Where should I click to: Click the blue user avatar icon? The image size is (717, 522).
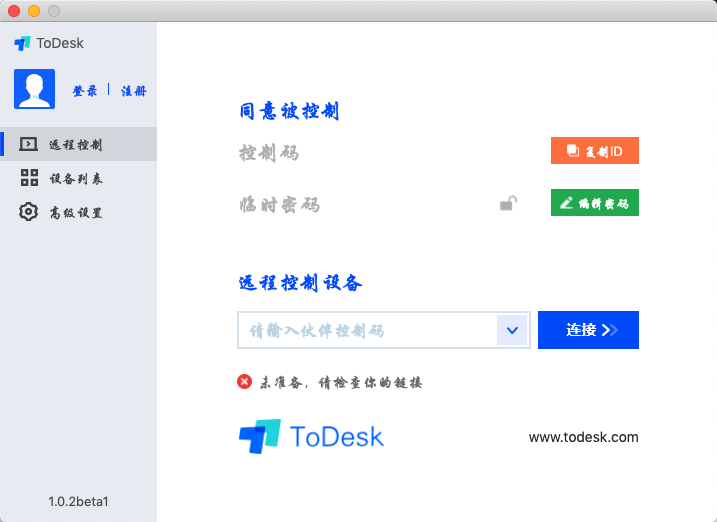click(x=35, y=89)
